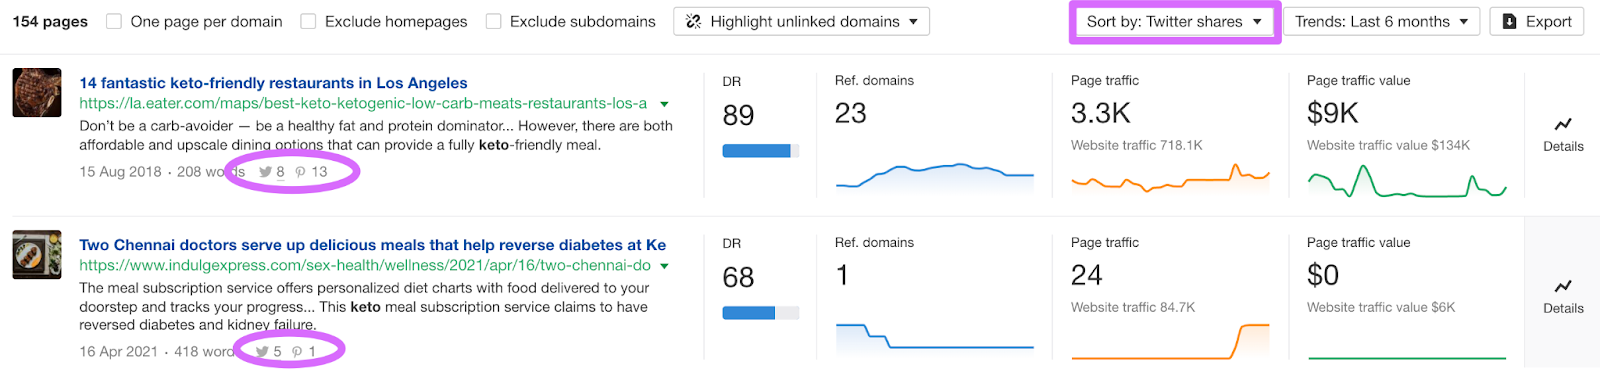
Task: Click the Pinterest shares icon showing 13
Action: (300, 172)
